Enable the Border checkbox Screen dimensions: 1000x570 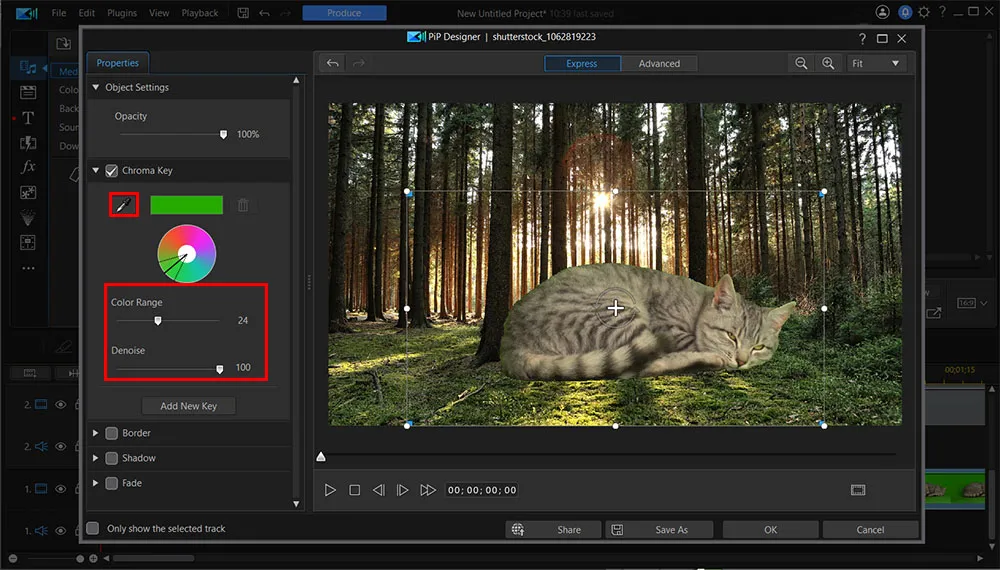click(112, 433)
